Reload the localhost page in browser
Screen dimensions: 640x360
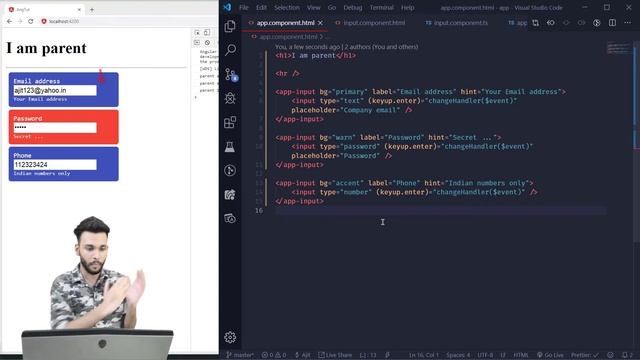tap(31, 21)
